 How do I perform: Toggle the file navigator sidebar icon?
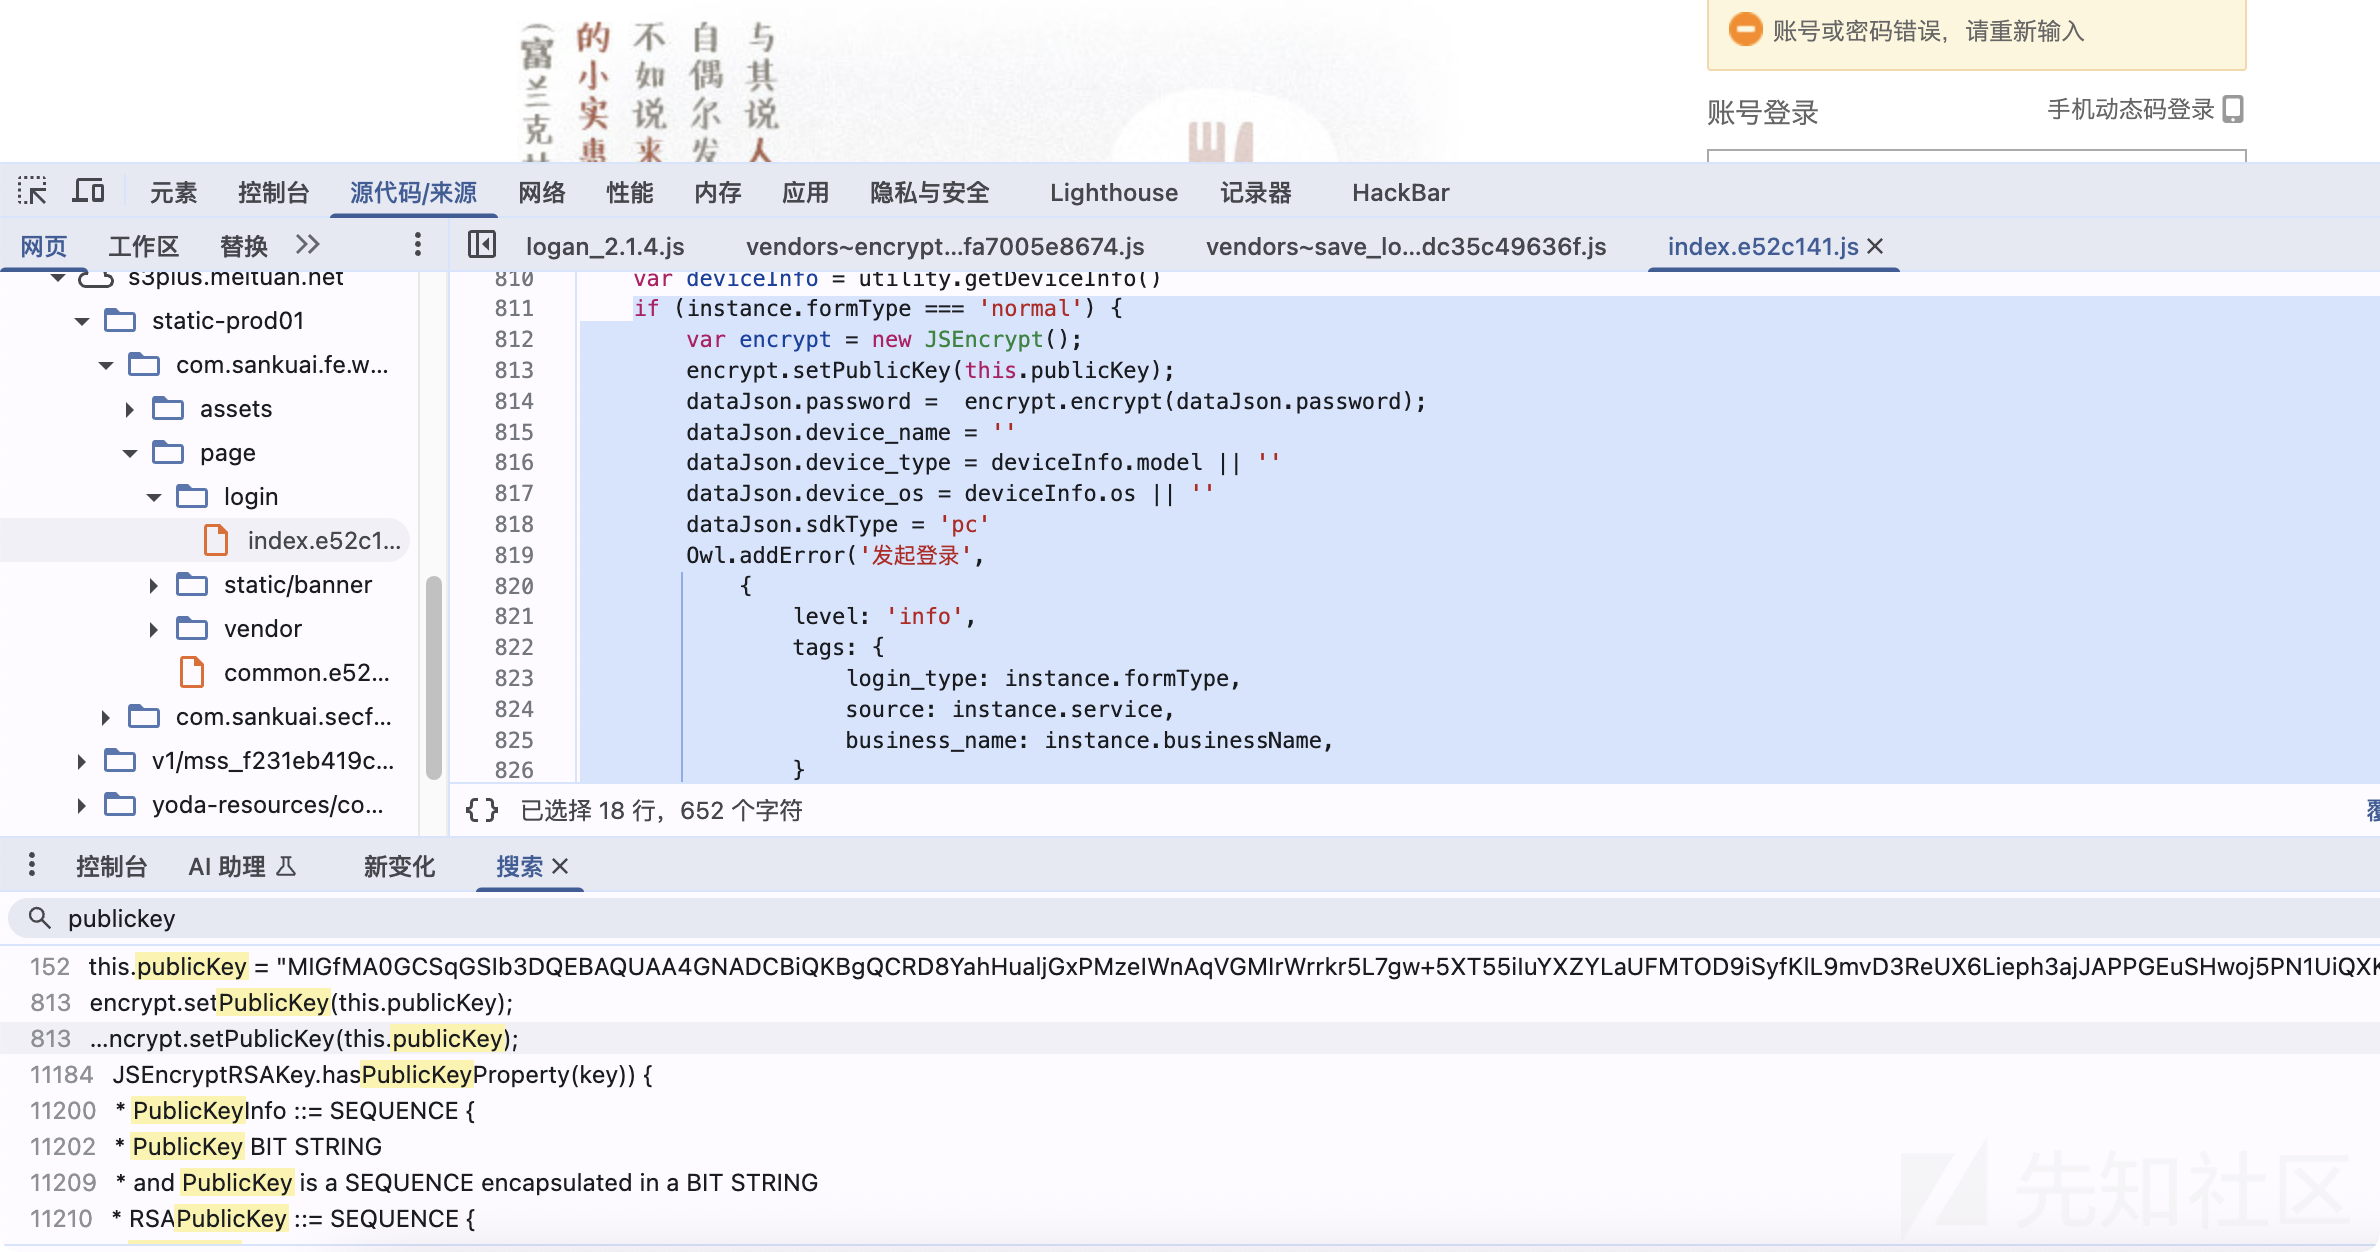point(482,245)
